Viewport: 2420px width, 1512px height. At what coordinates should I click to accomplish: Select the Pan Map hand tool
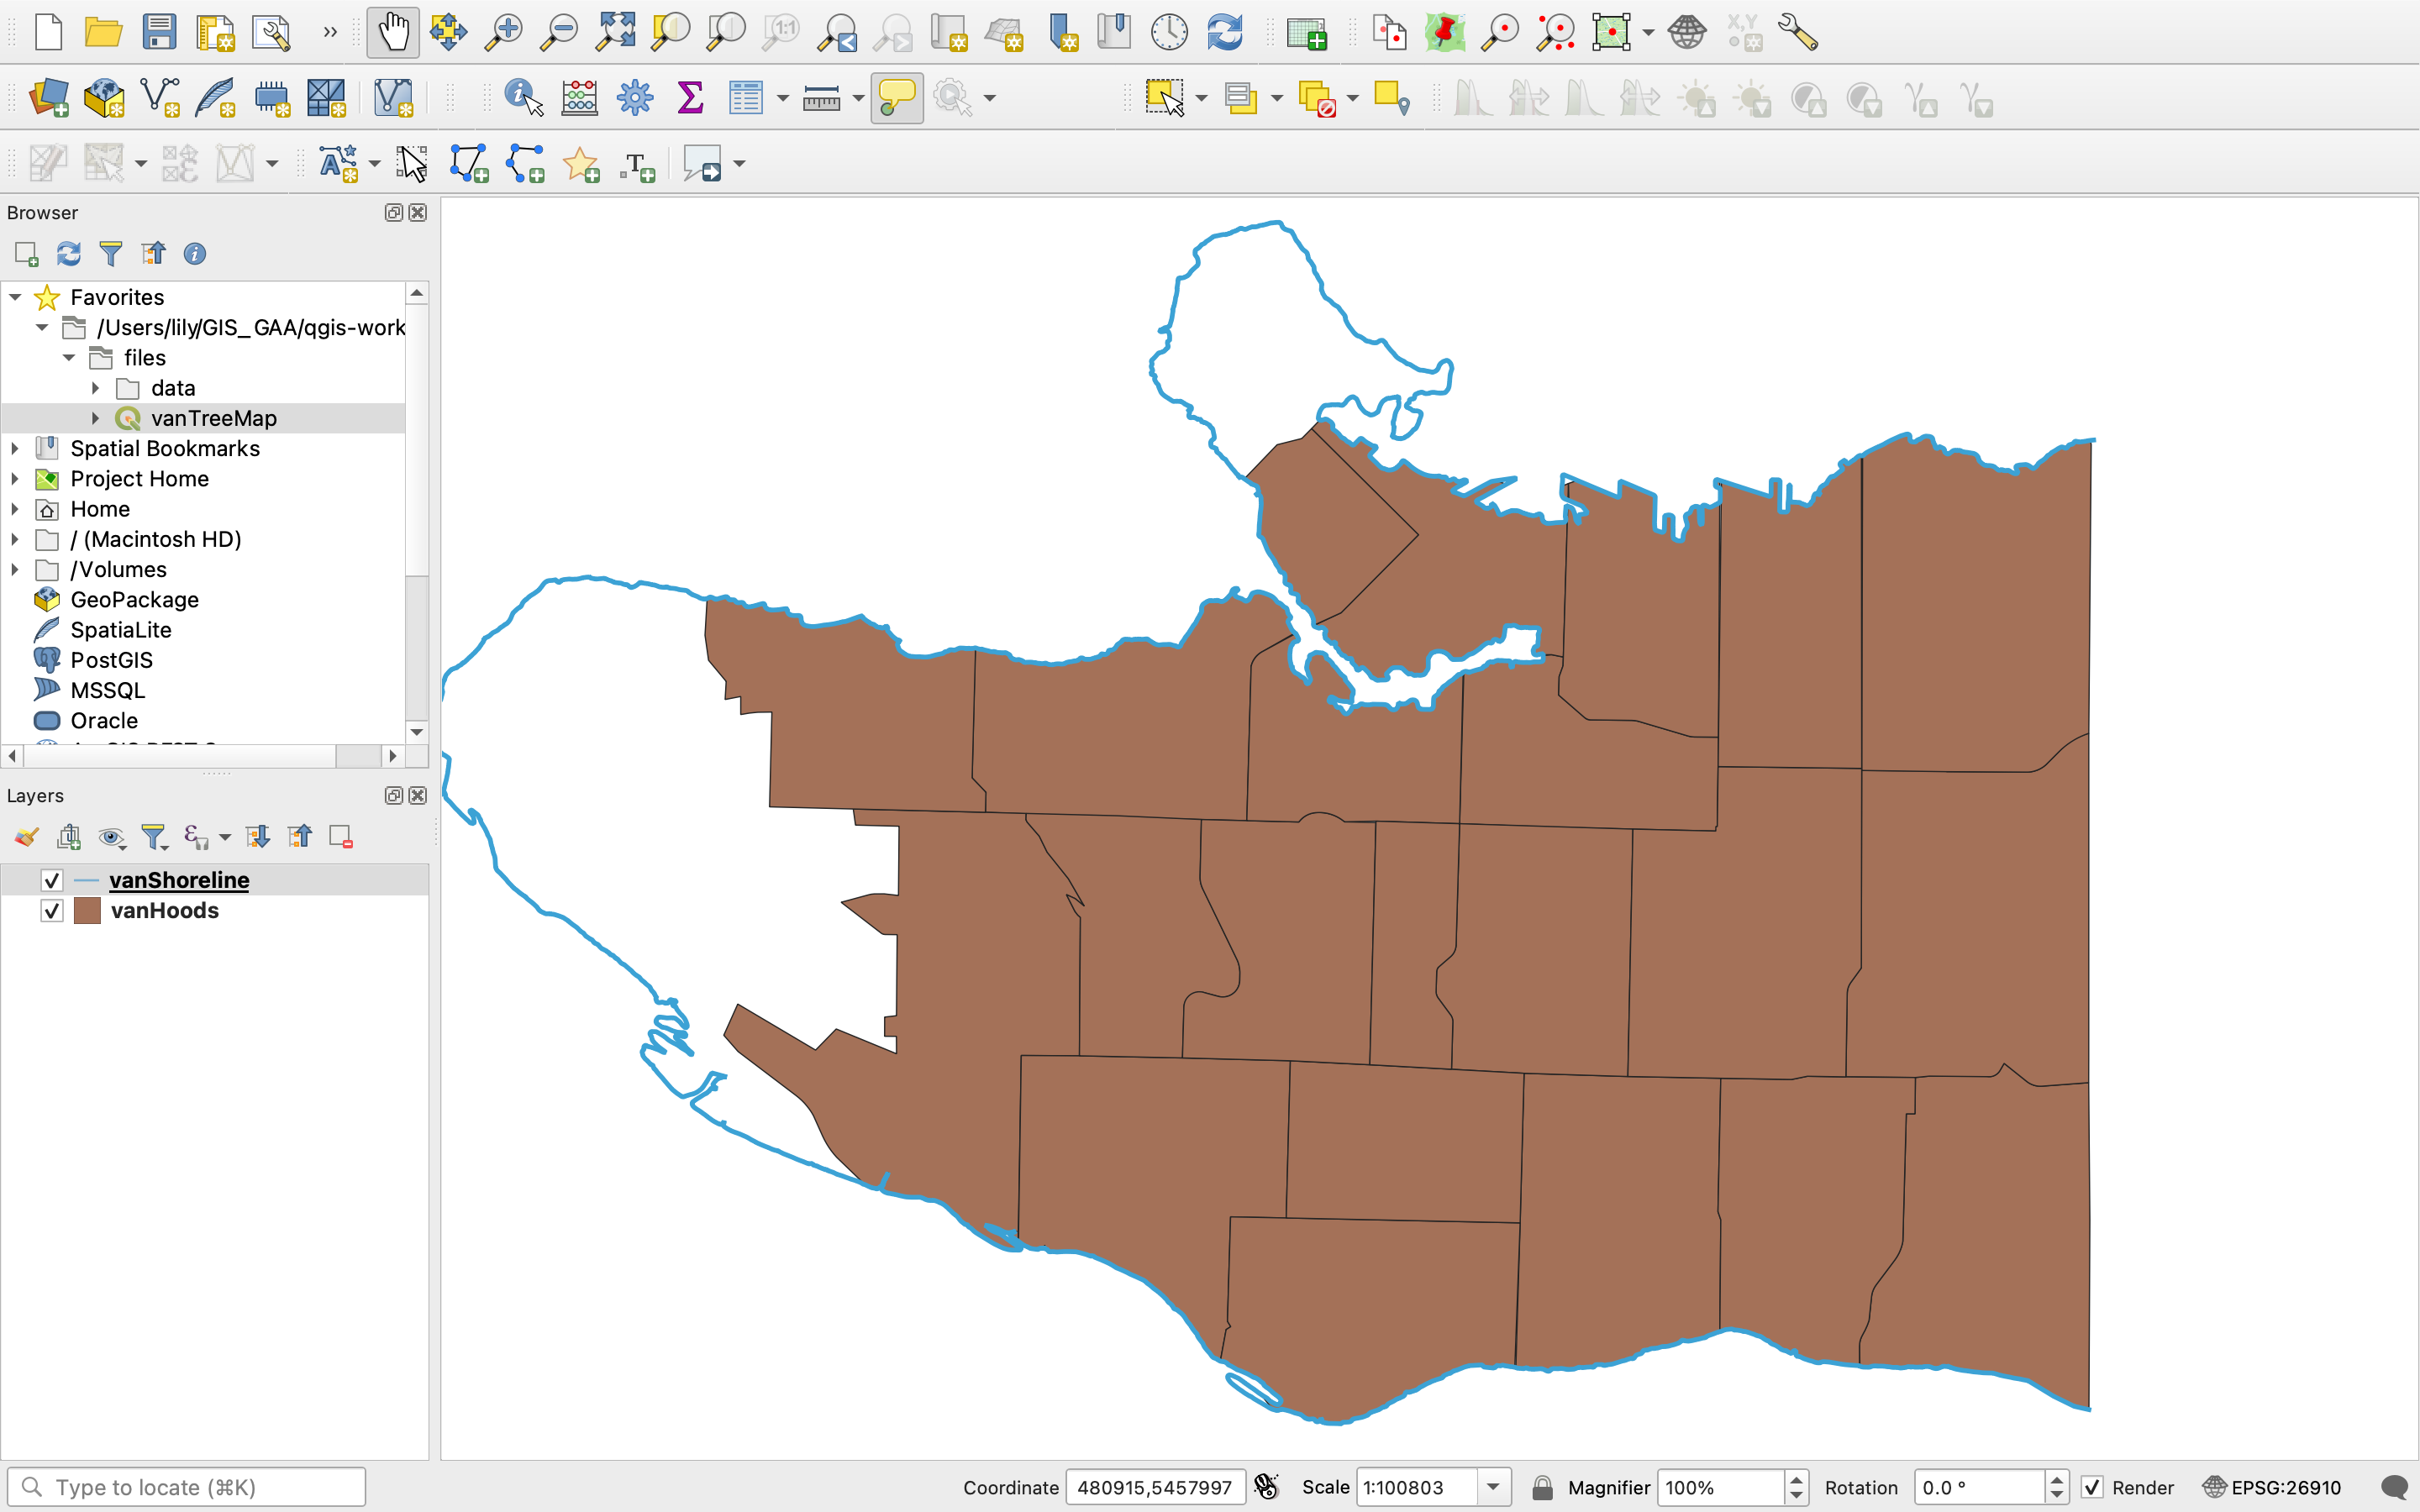click(392, 32)
